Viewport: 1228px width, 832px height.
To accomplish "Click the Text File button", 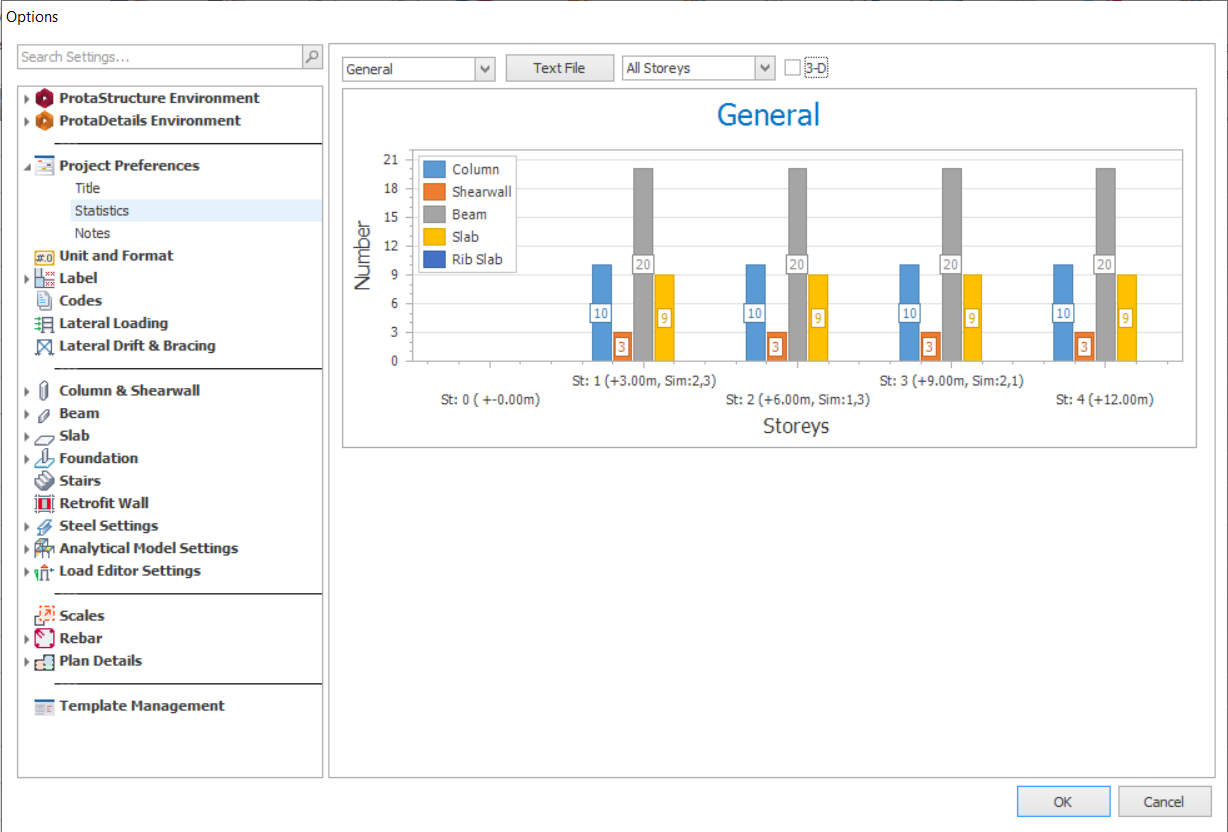I will click(x=560, y=68).
